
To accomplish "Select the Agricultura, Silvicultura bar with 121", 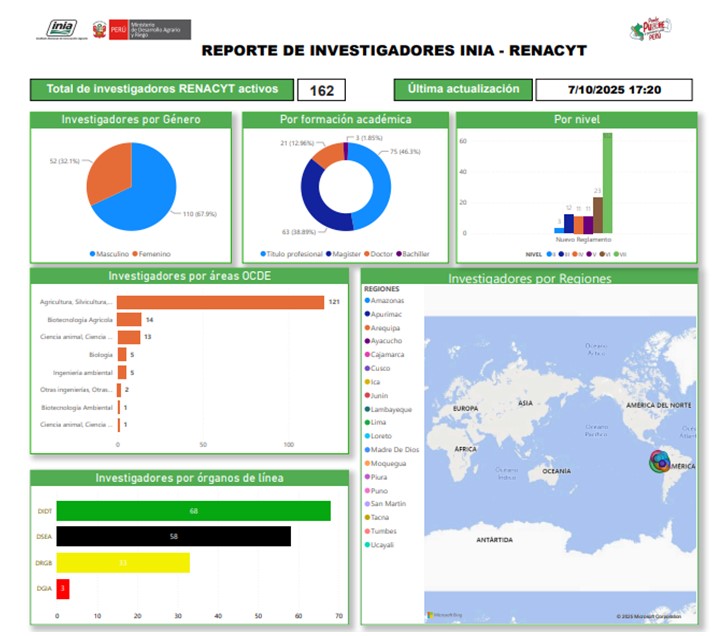I will [220, 302].
